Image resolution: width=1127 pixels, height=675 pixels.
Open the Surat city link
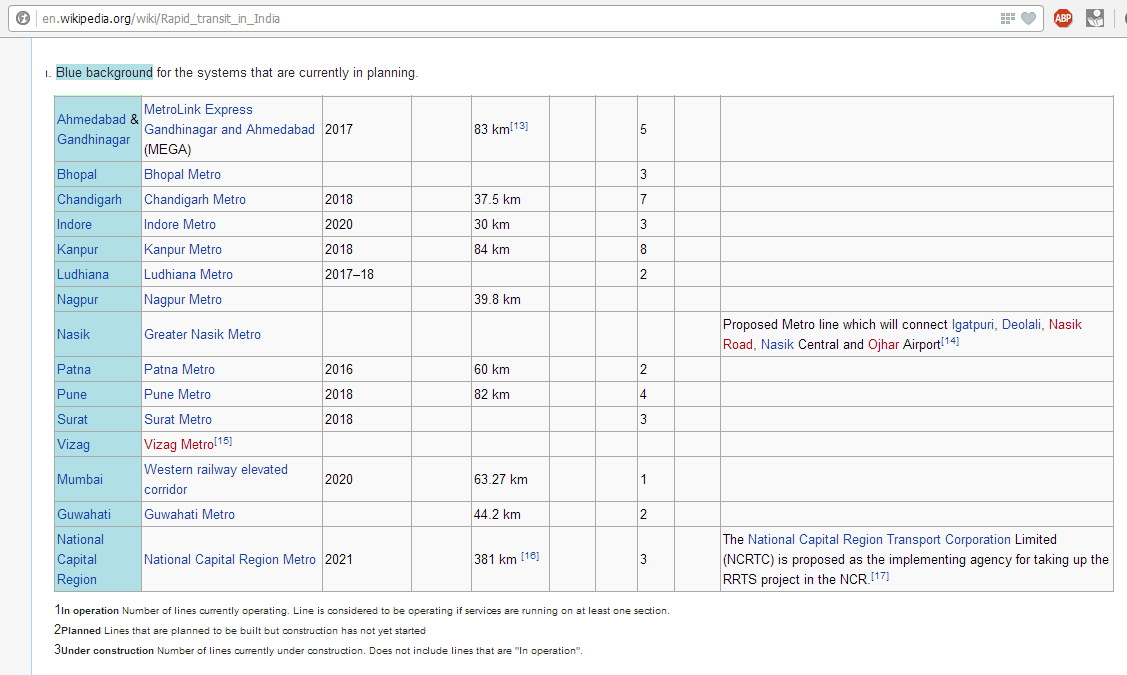coord(72,419)
